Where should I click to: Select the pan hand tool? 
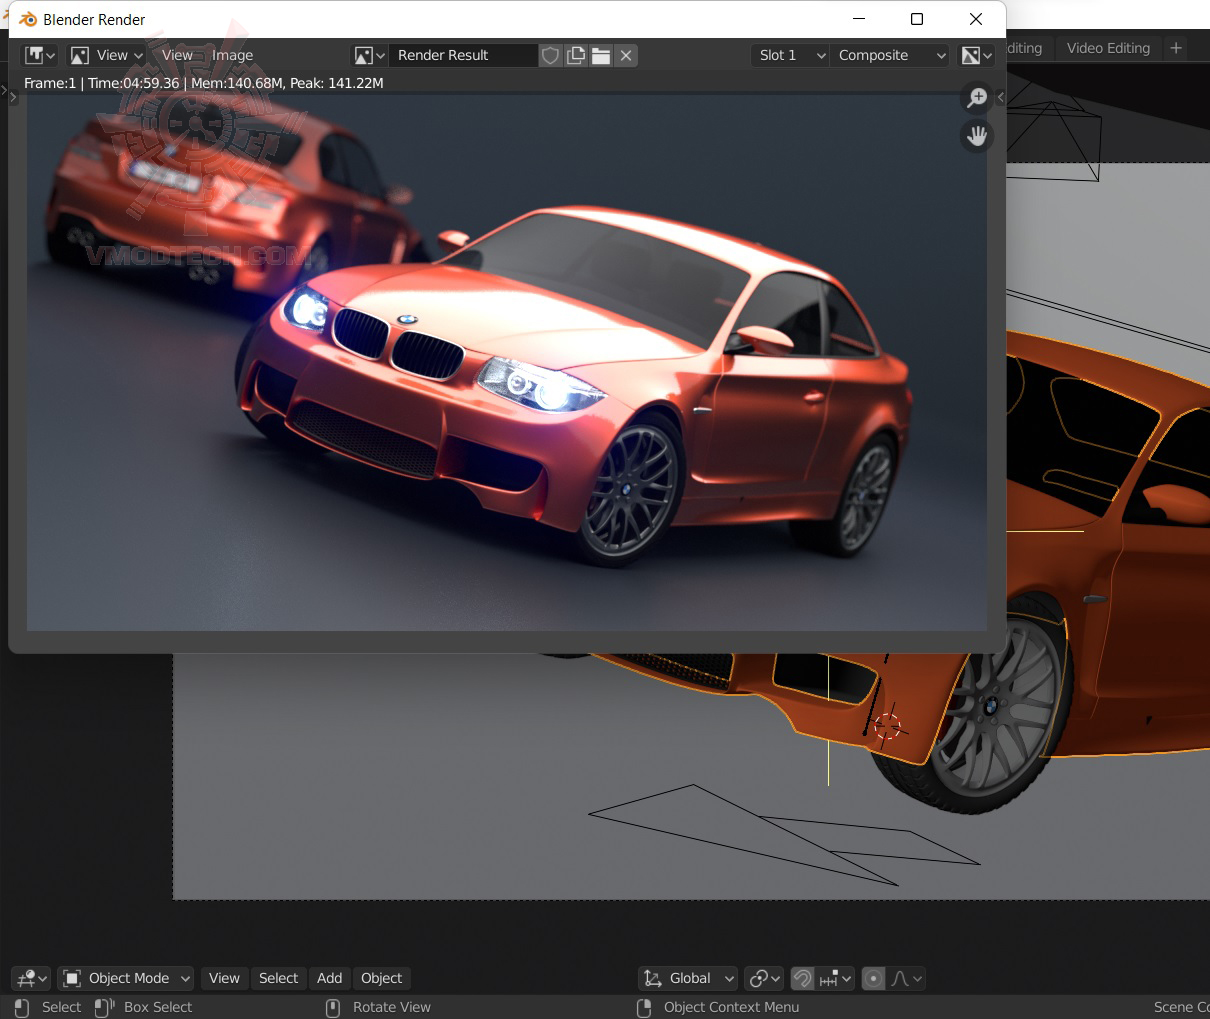pos(976,135)
